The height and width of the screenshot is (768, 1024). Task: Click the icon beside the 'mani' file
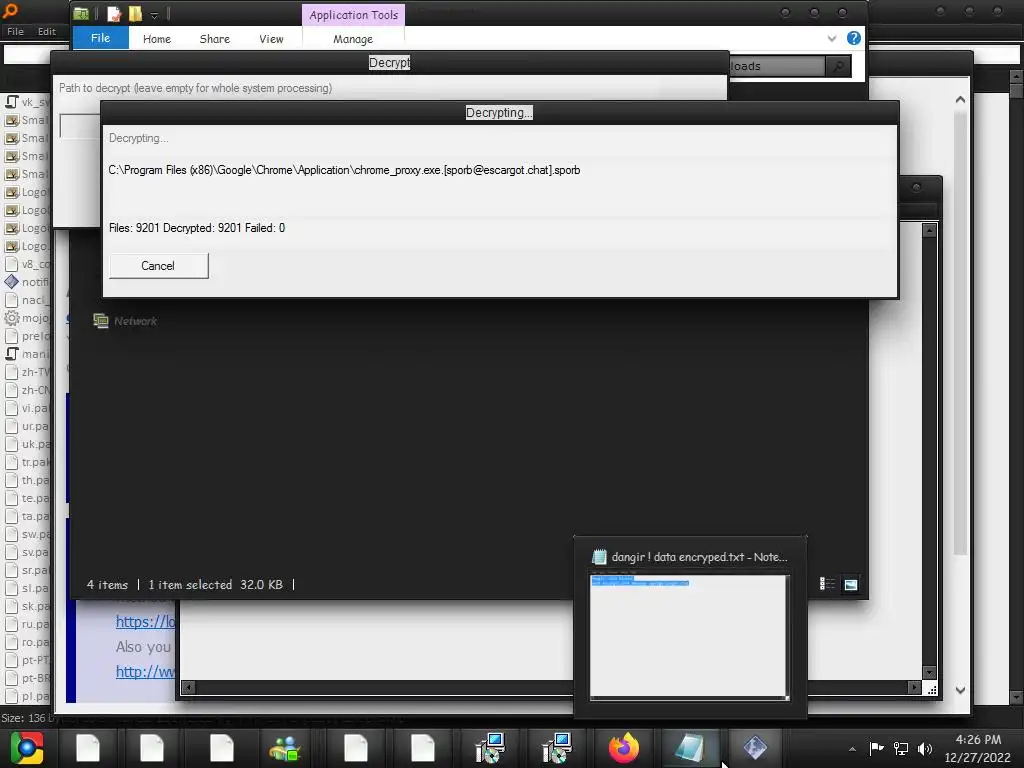(x=11, y=353)
